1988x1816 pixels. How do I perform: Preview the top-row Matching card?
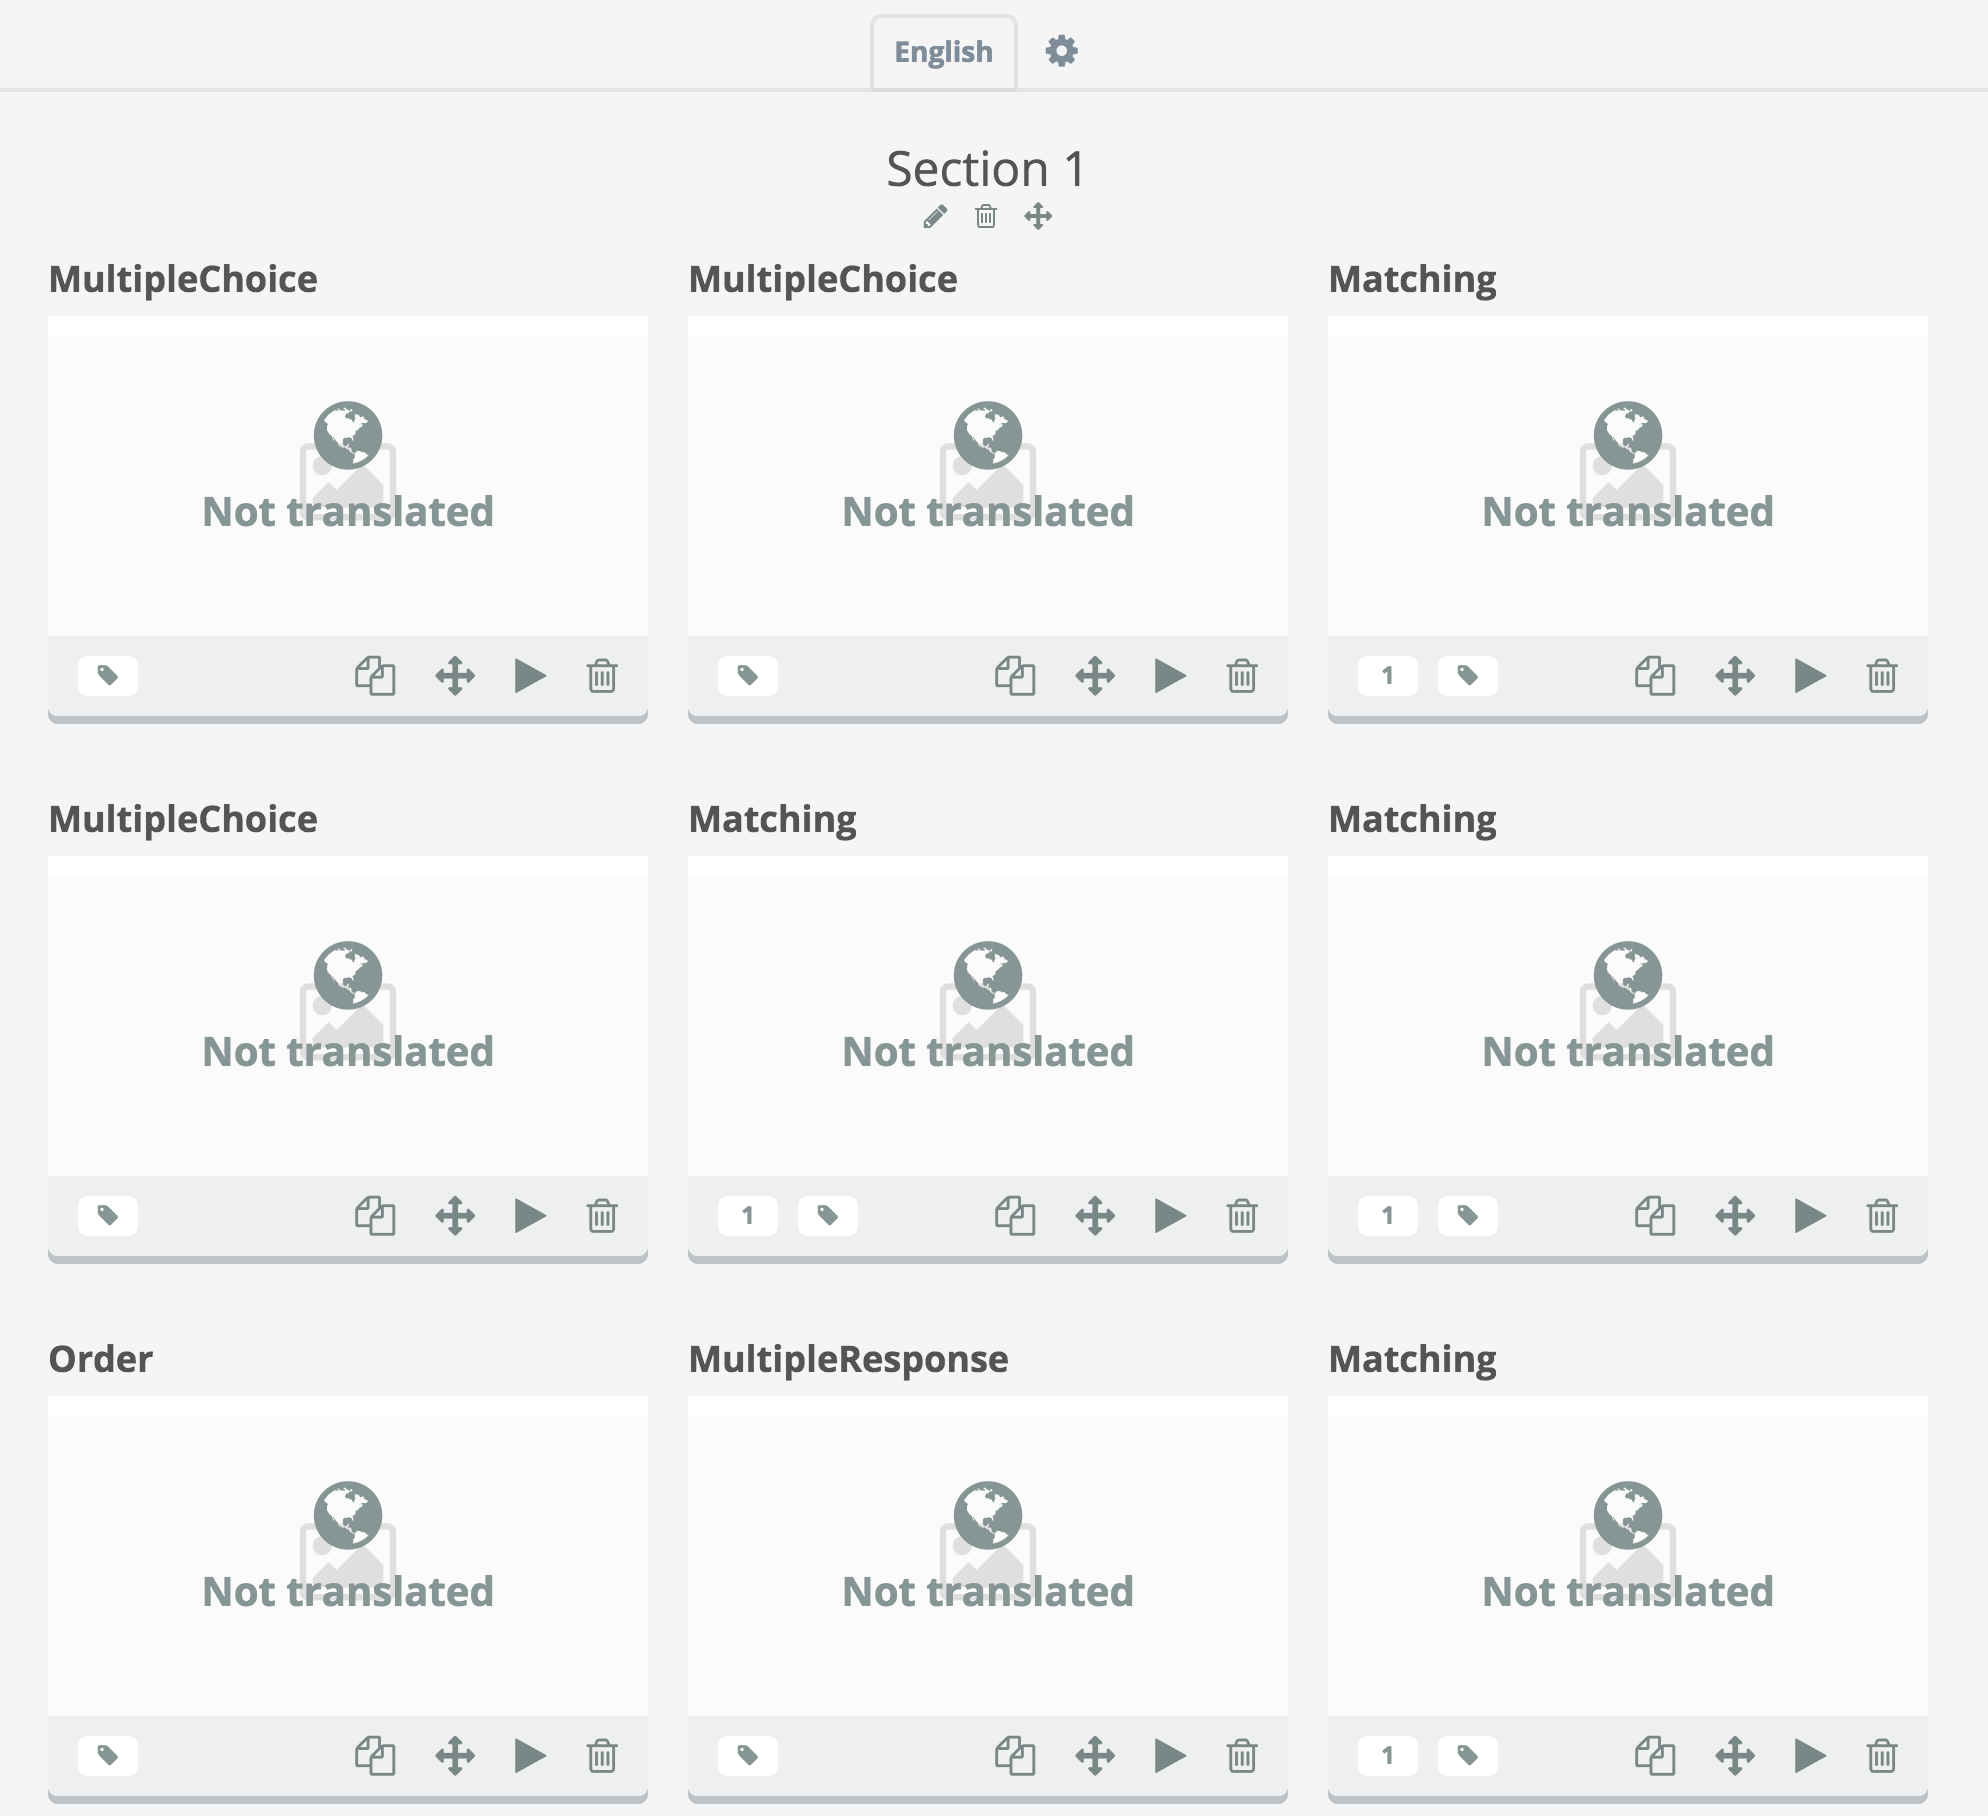coord(1810,676)
